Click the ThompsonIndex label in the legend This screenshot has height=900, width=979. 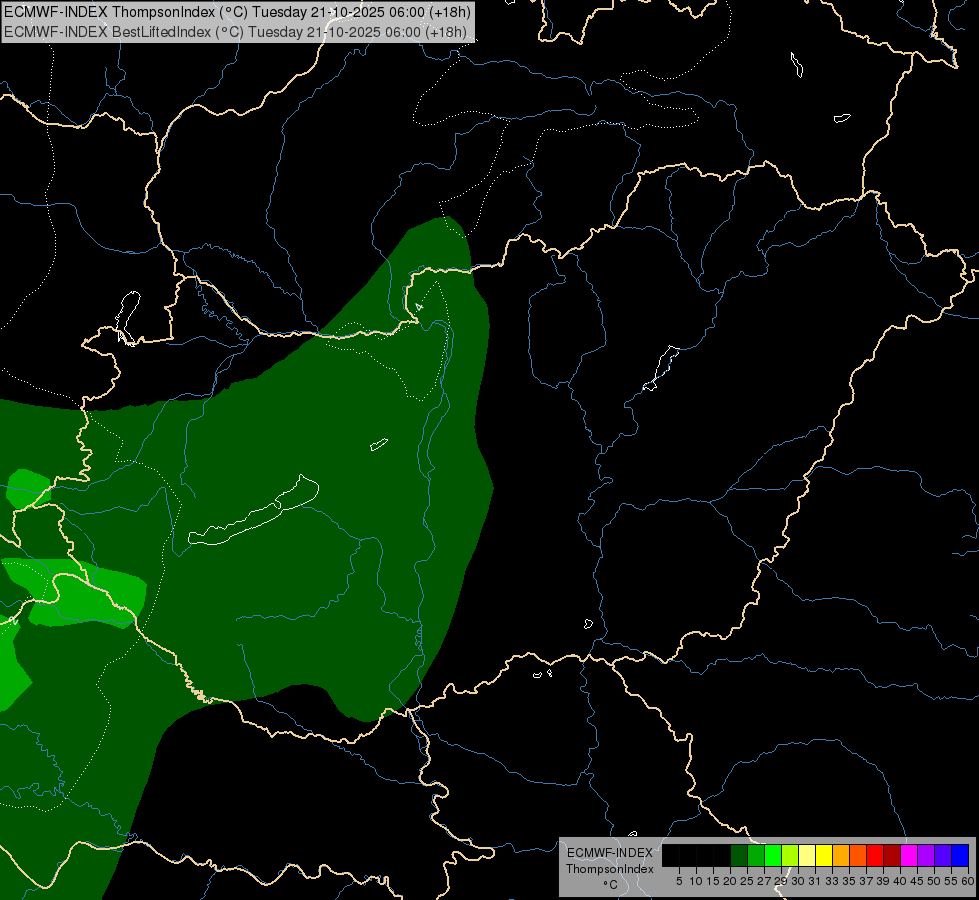pos(610,869)
